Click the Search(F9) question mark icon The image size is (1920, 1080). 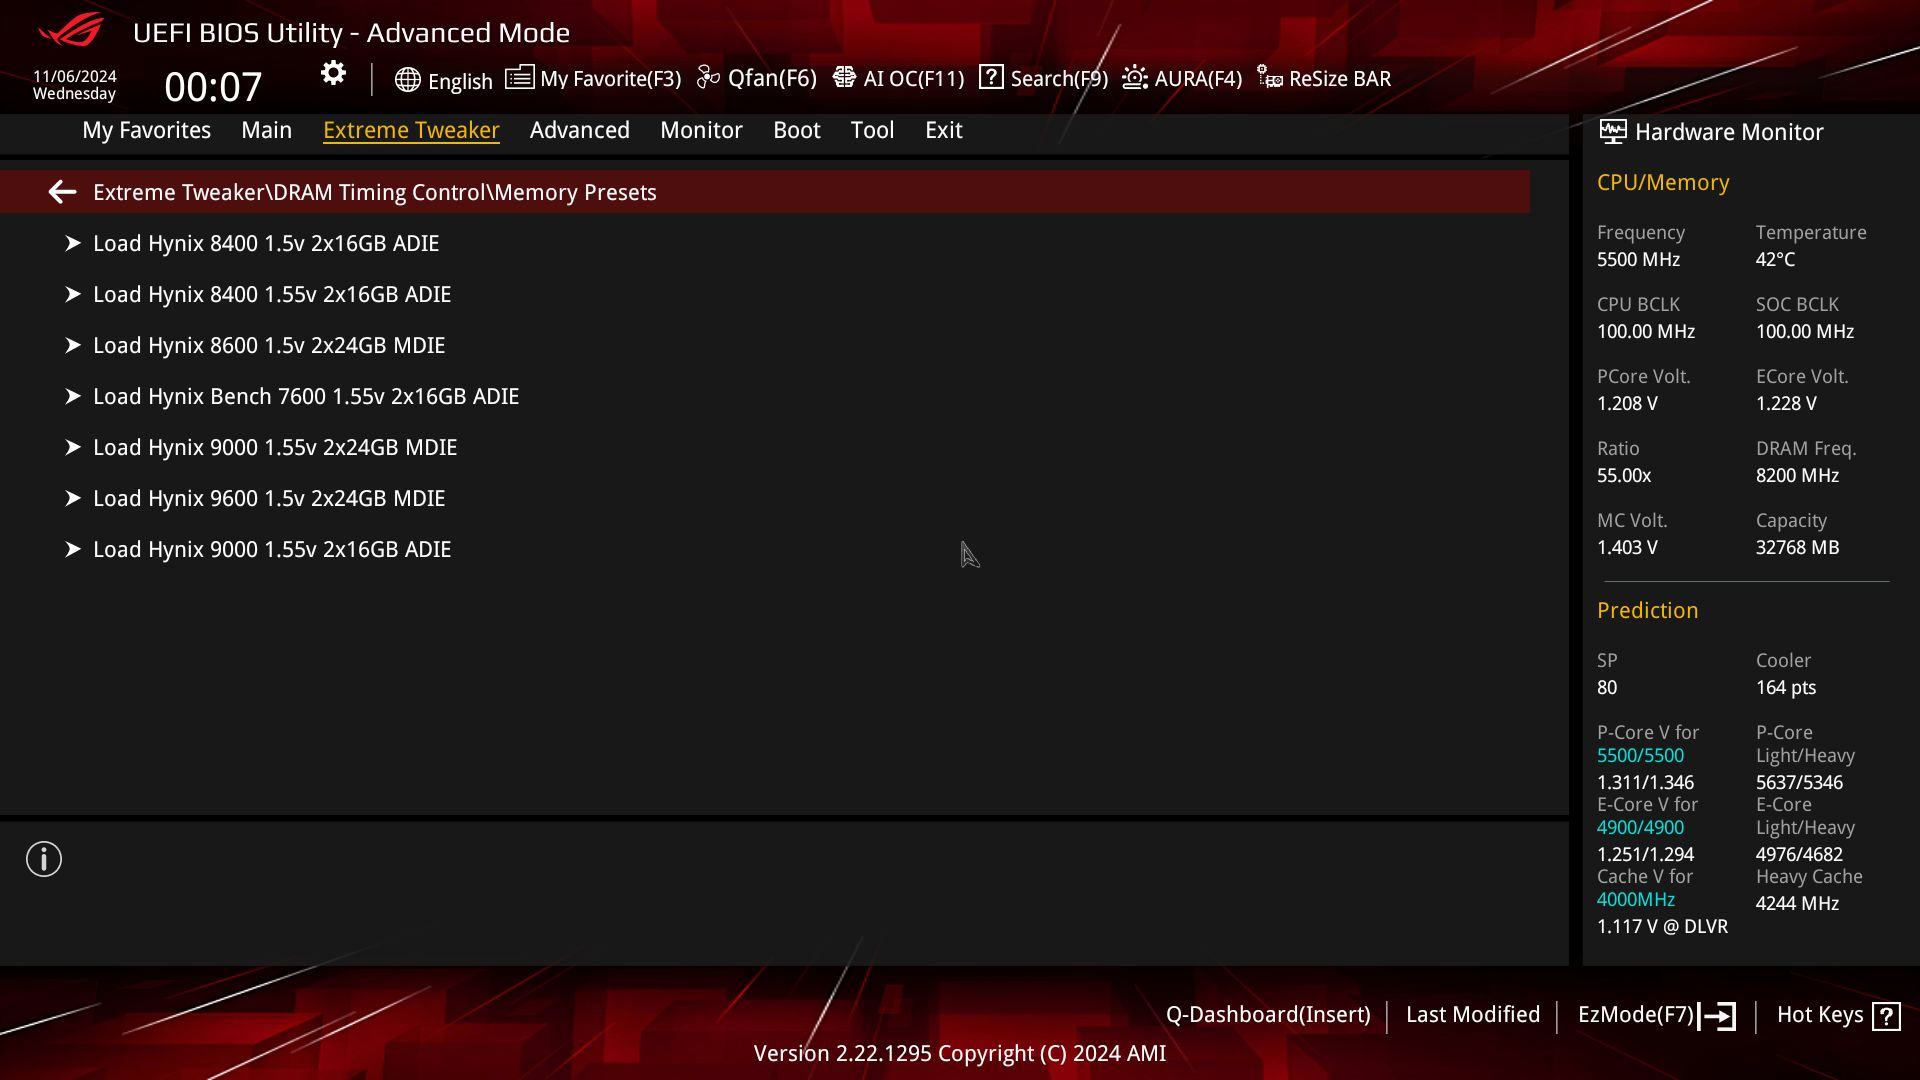(x=991, y=77)
